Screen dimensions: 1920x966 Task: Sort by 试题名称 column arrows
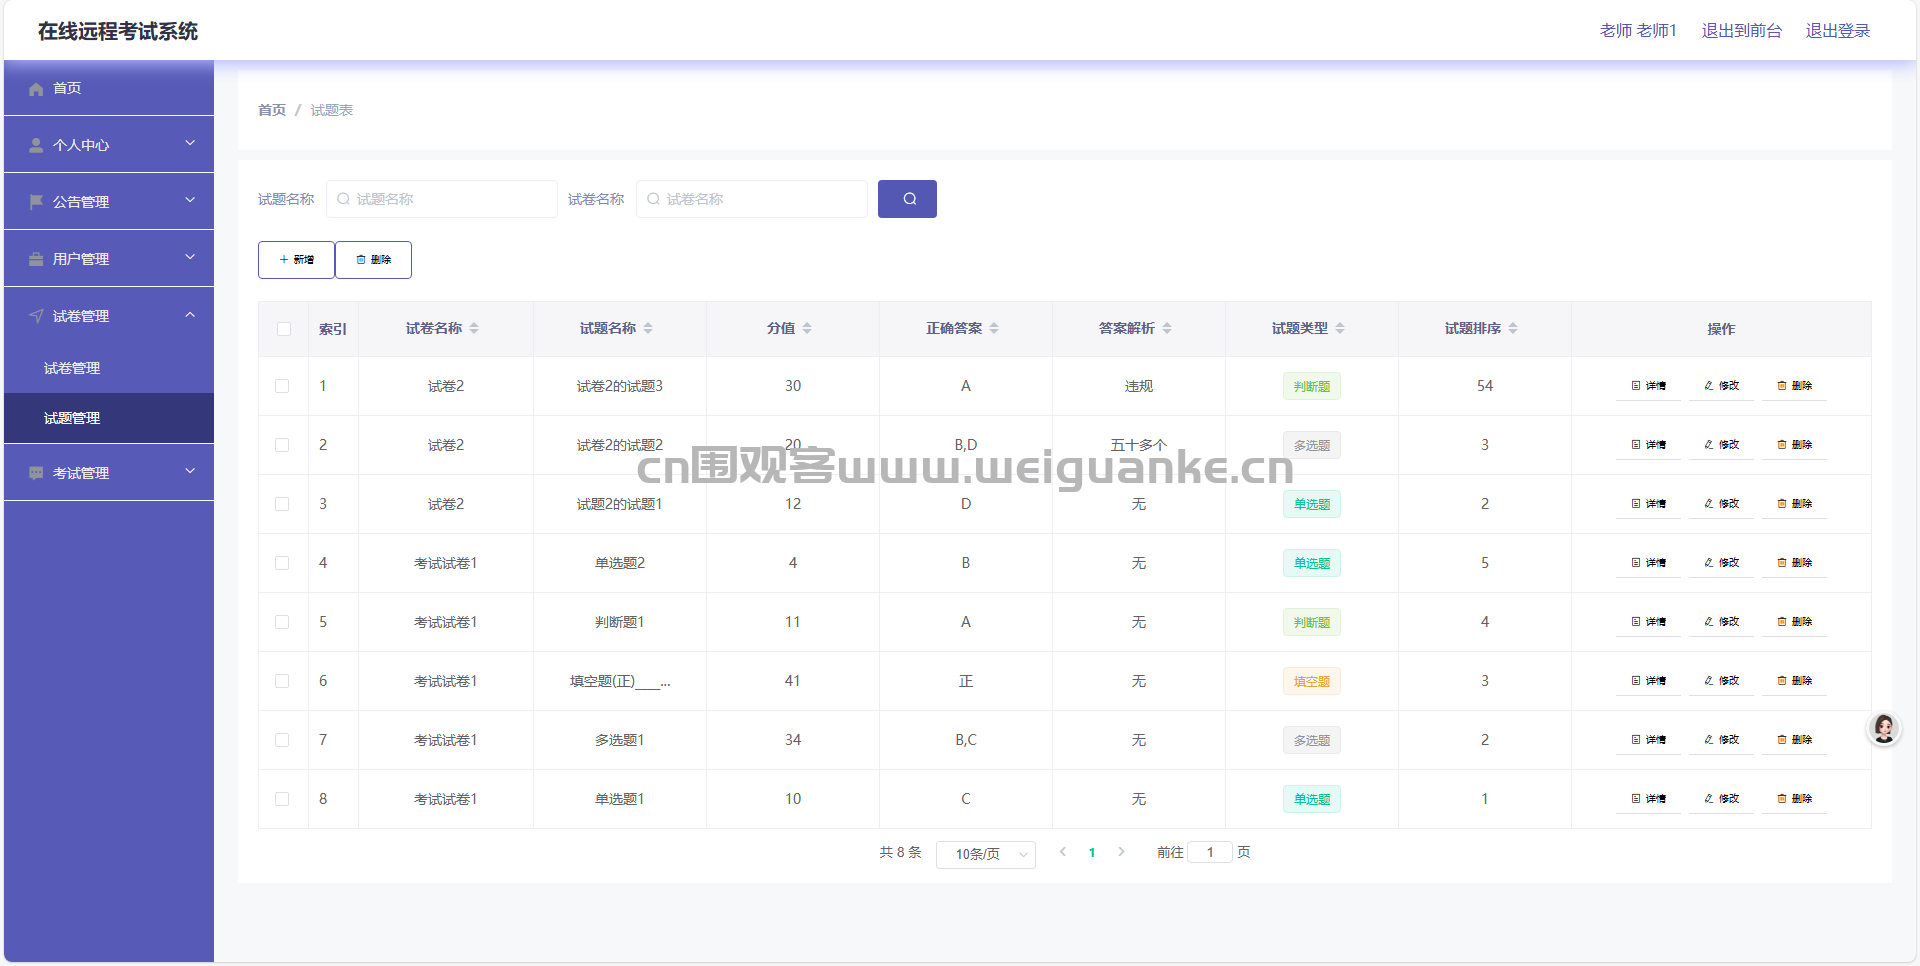click(x=648, y=329)
